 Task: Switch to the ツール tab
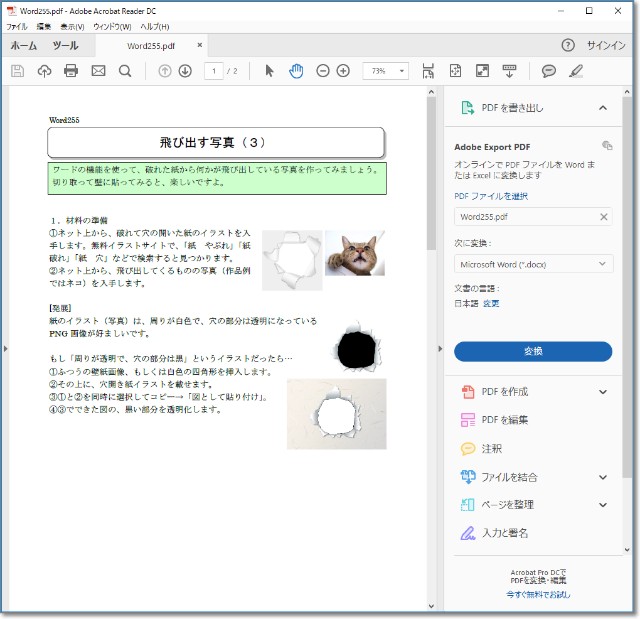65,46
